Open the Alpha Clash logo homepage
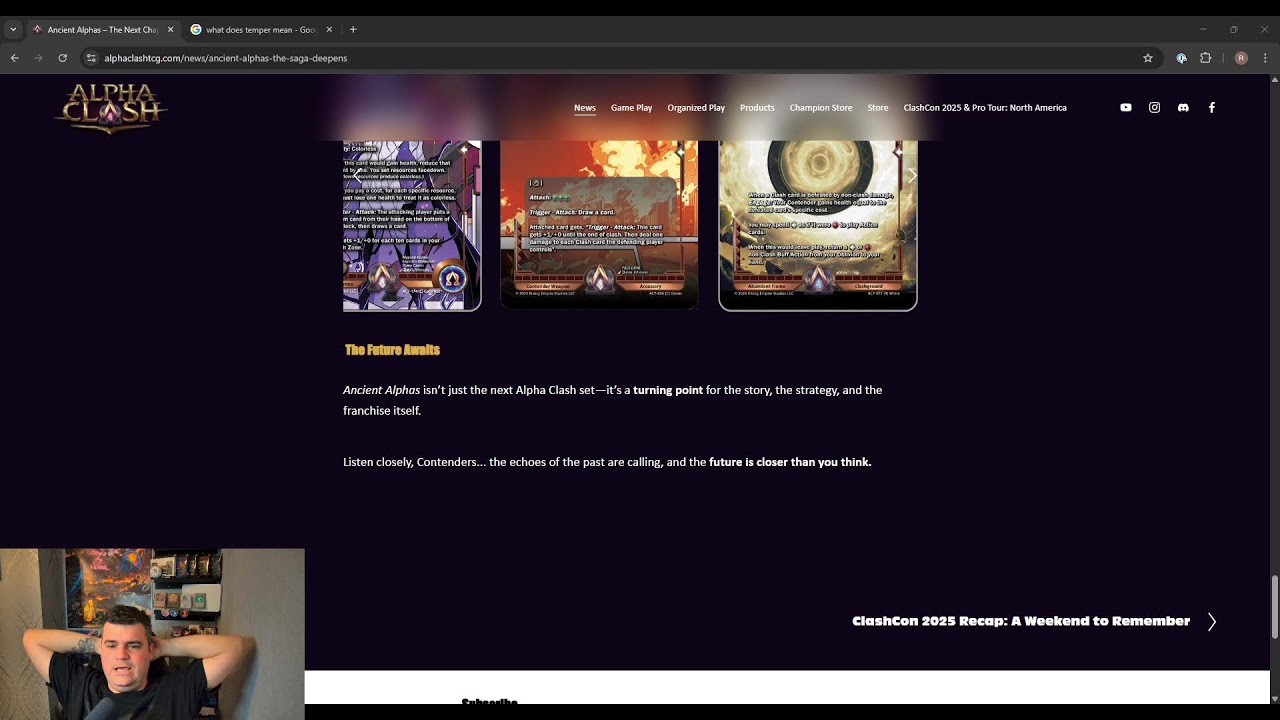The image size is (1280, 720). pos(111,107)
